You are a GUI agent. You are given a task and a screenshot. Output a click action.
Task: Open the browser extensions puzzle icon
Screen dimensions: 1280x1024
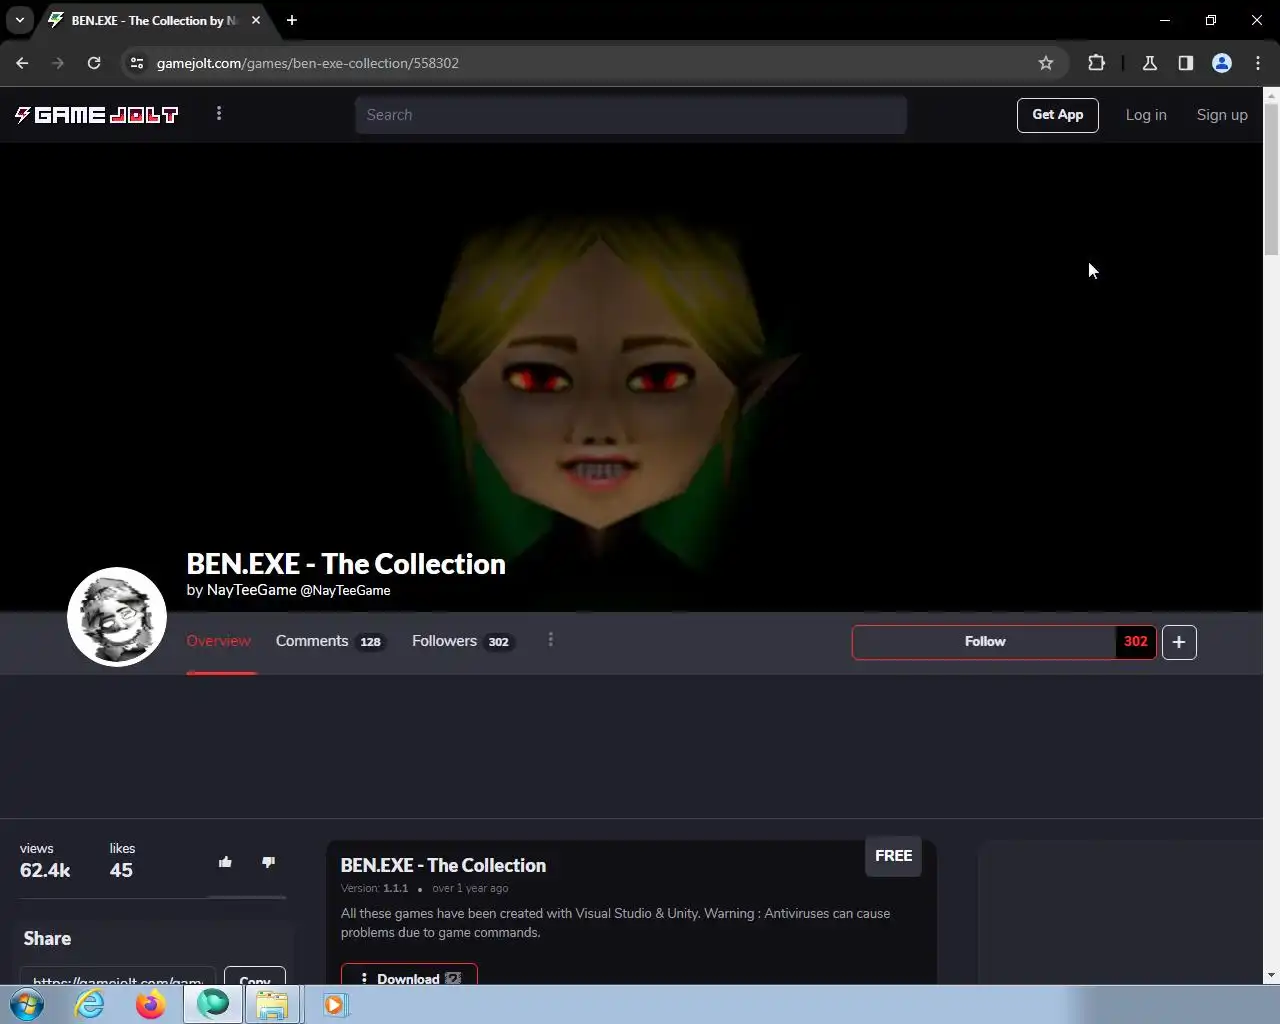(x=1096, y=63)
